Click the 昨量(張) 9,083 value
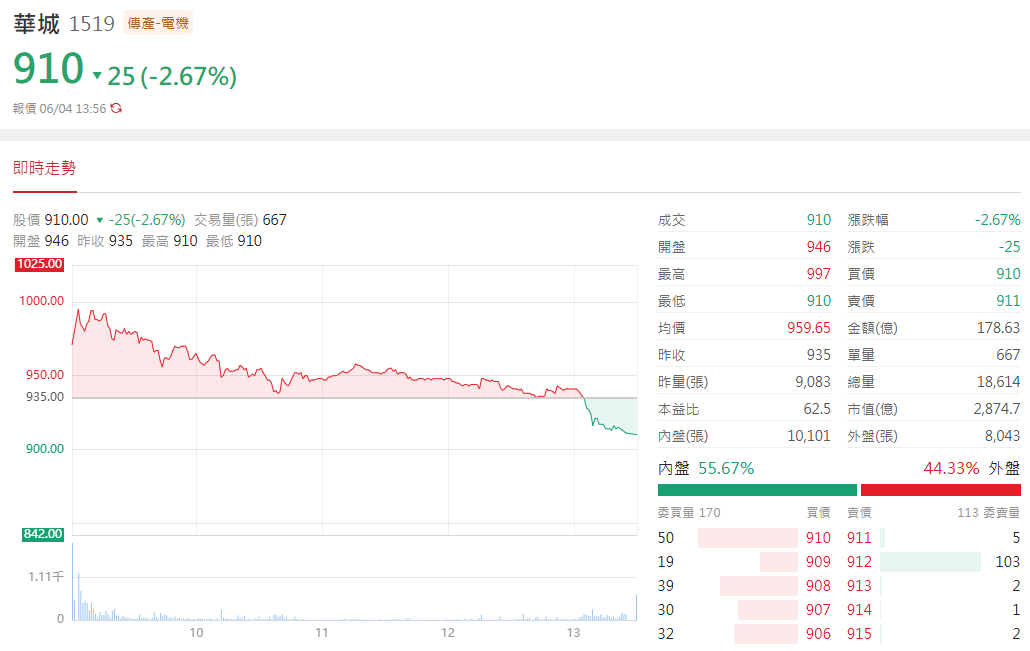The width and height of the screenshot is (1030, 651). [813, 382]
